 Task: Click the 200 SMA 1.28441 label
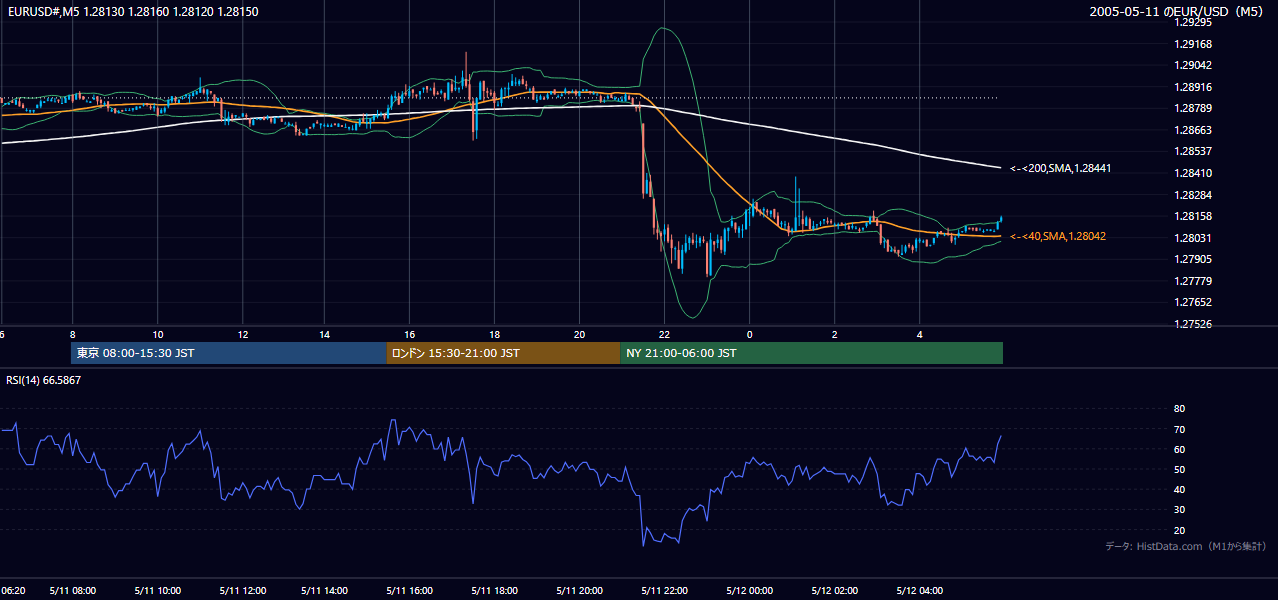[1060, 169]
